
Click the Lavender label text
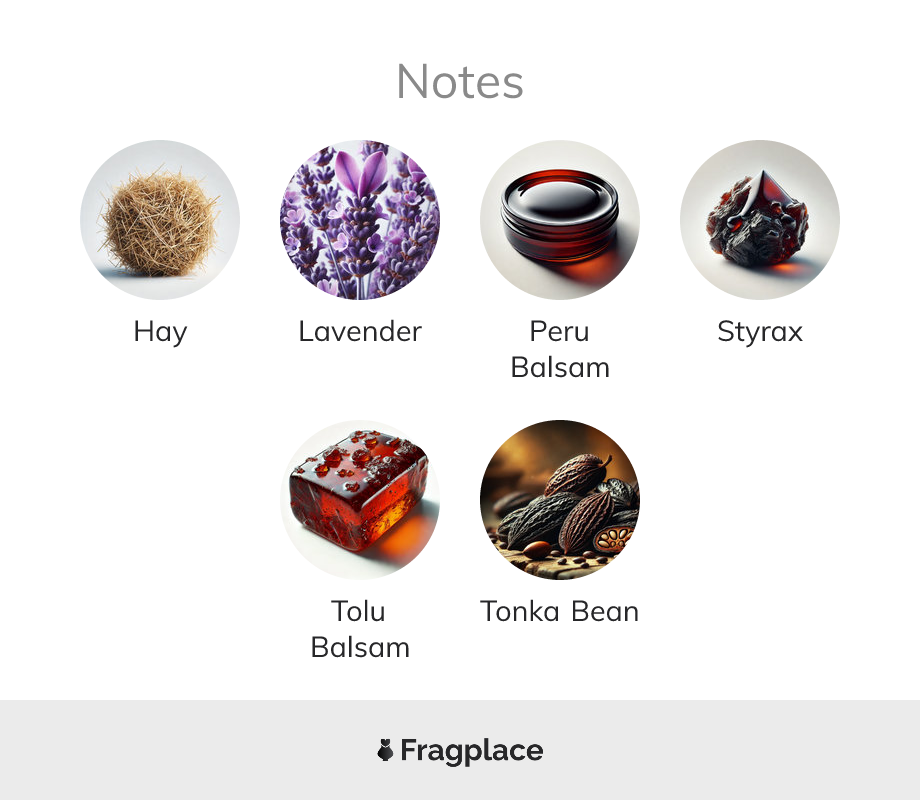click(x=360, y=331)
